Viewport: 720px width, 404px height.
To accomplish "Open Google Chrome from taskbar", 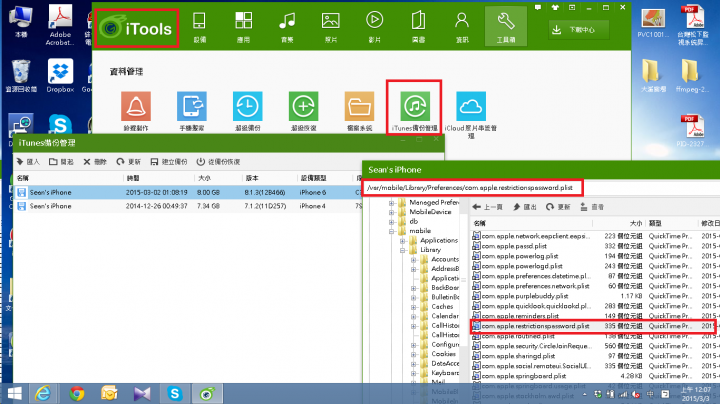I will coord(77,393).
